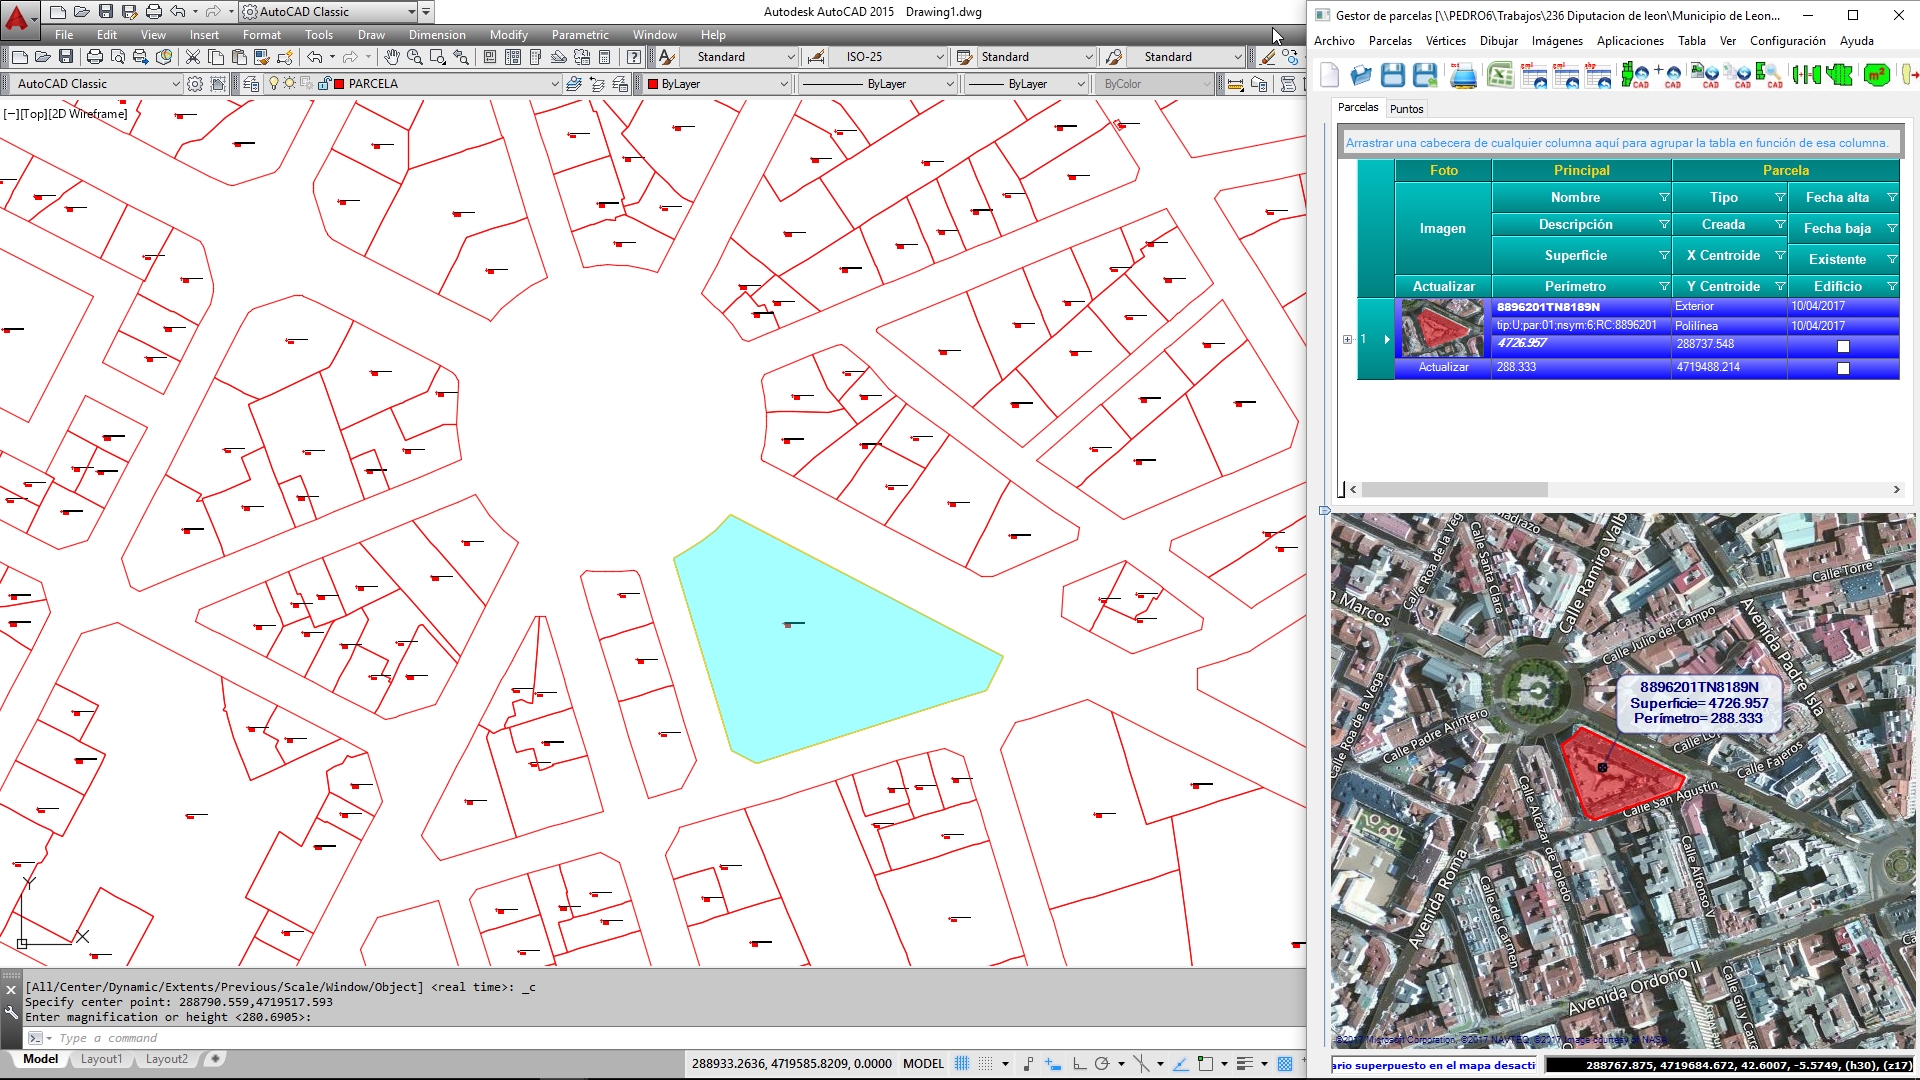Click the MODEL button in status bar
Image resolution: width=1920 pixels, height=1080 pixels.
tap(923, 1064)
